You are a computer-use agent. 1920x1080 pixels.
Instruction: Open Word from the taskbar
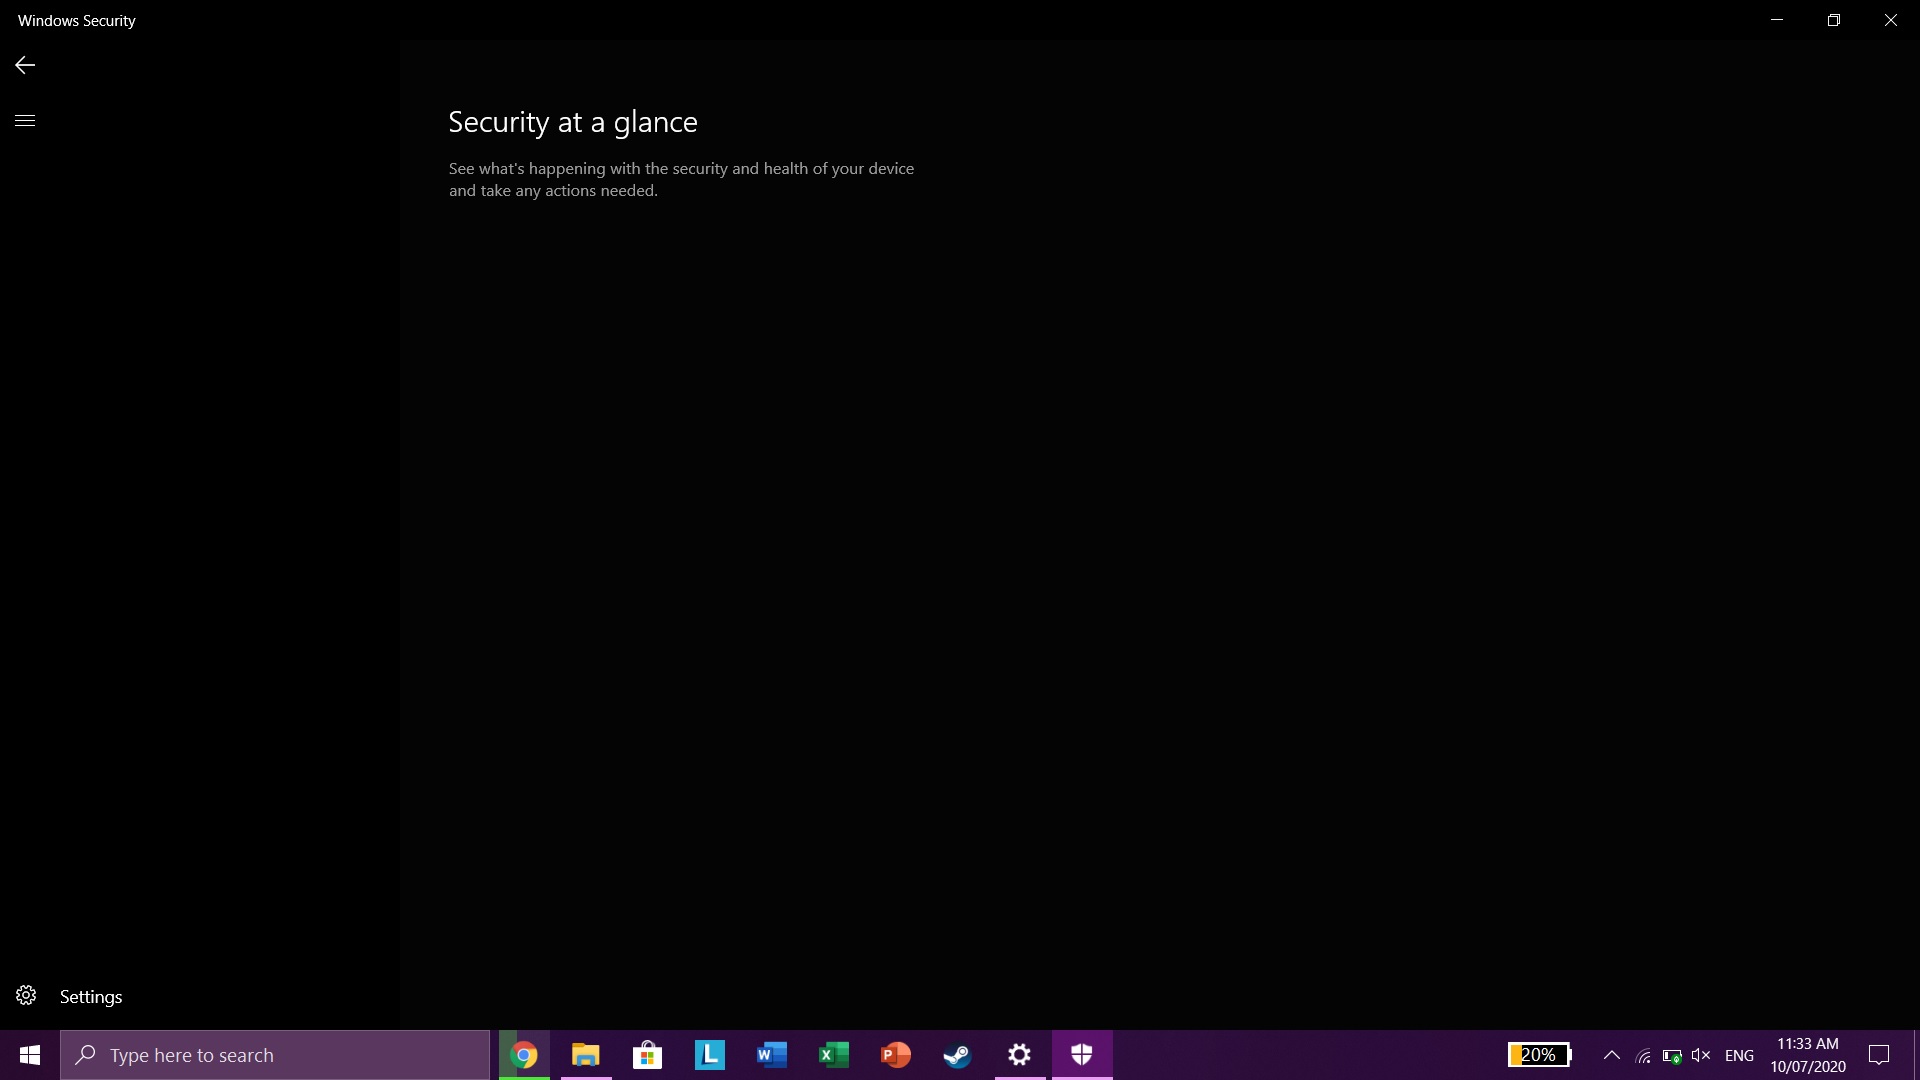(x=772, y=1055)
